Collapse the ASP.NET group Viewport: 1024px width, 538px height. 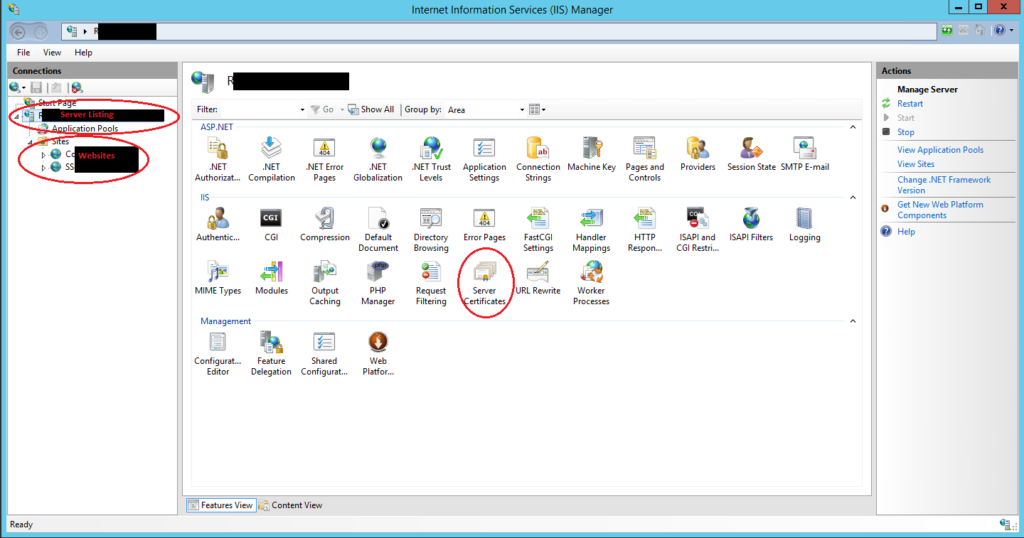(x=853, y=127)
